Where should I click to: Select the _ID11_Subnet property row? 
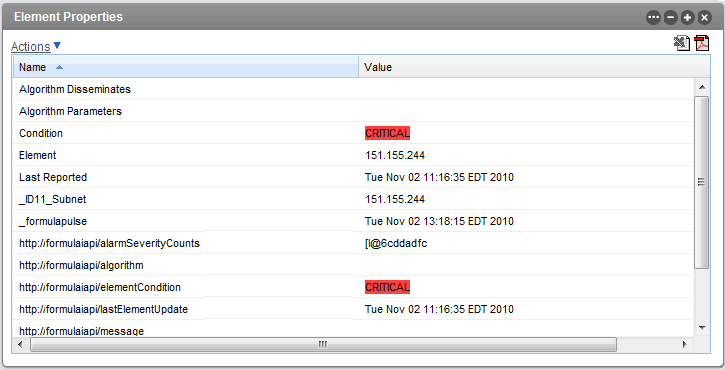[353, 199]
